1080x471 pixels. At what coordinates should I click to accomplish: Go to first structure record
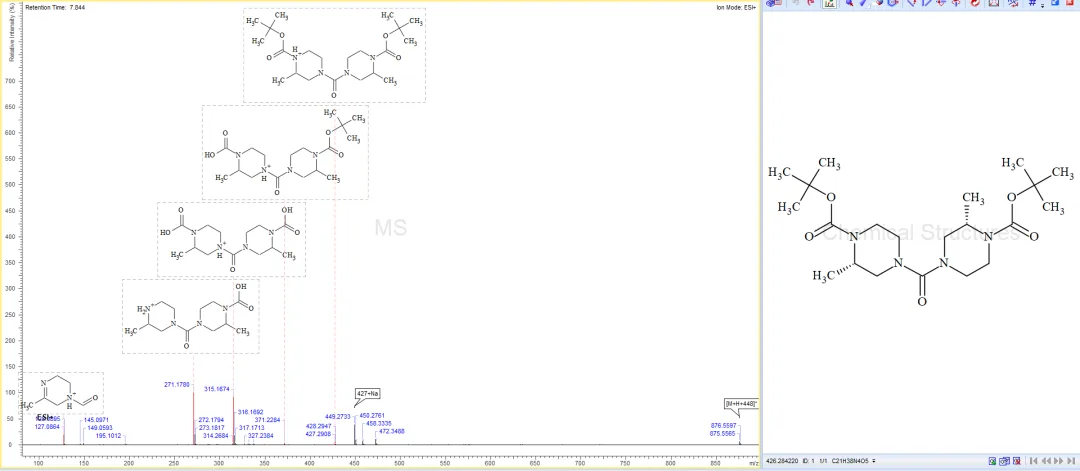click(1033, 461)
